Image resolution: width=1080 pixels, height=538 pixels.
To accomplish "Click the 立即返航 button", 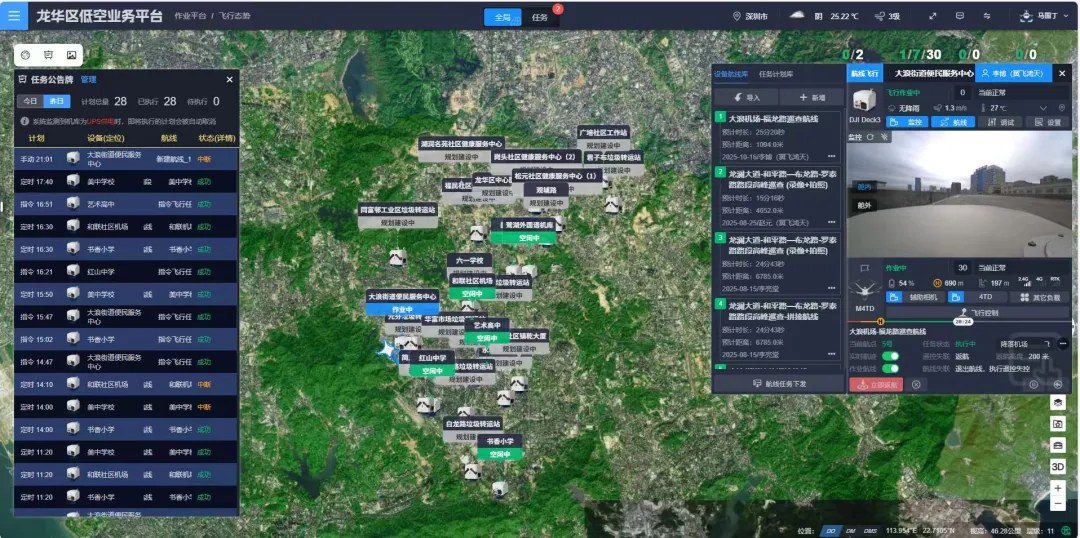I will tap(875, 384).
